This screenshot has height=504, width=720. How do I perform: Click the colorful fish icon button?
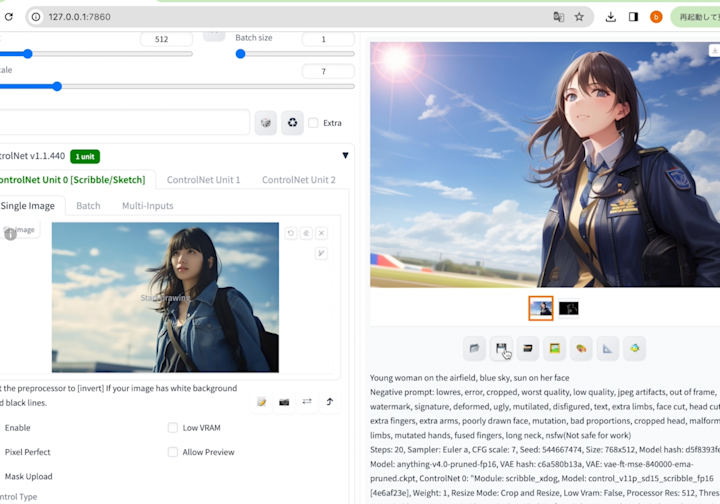point(635,348)
